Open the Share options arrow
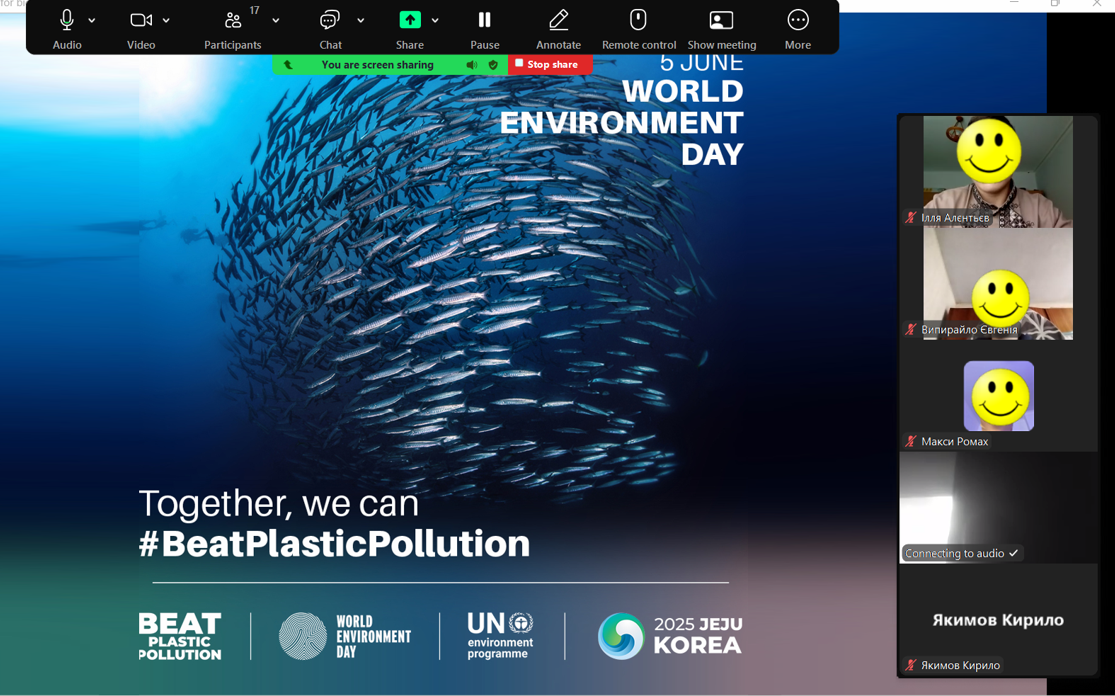This screenshot has height=696, width=1115. tap(435, 20)
